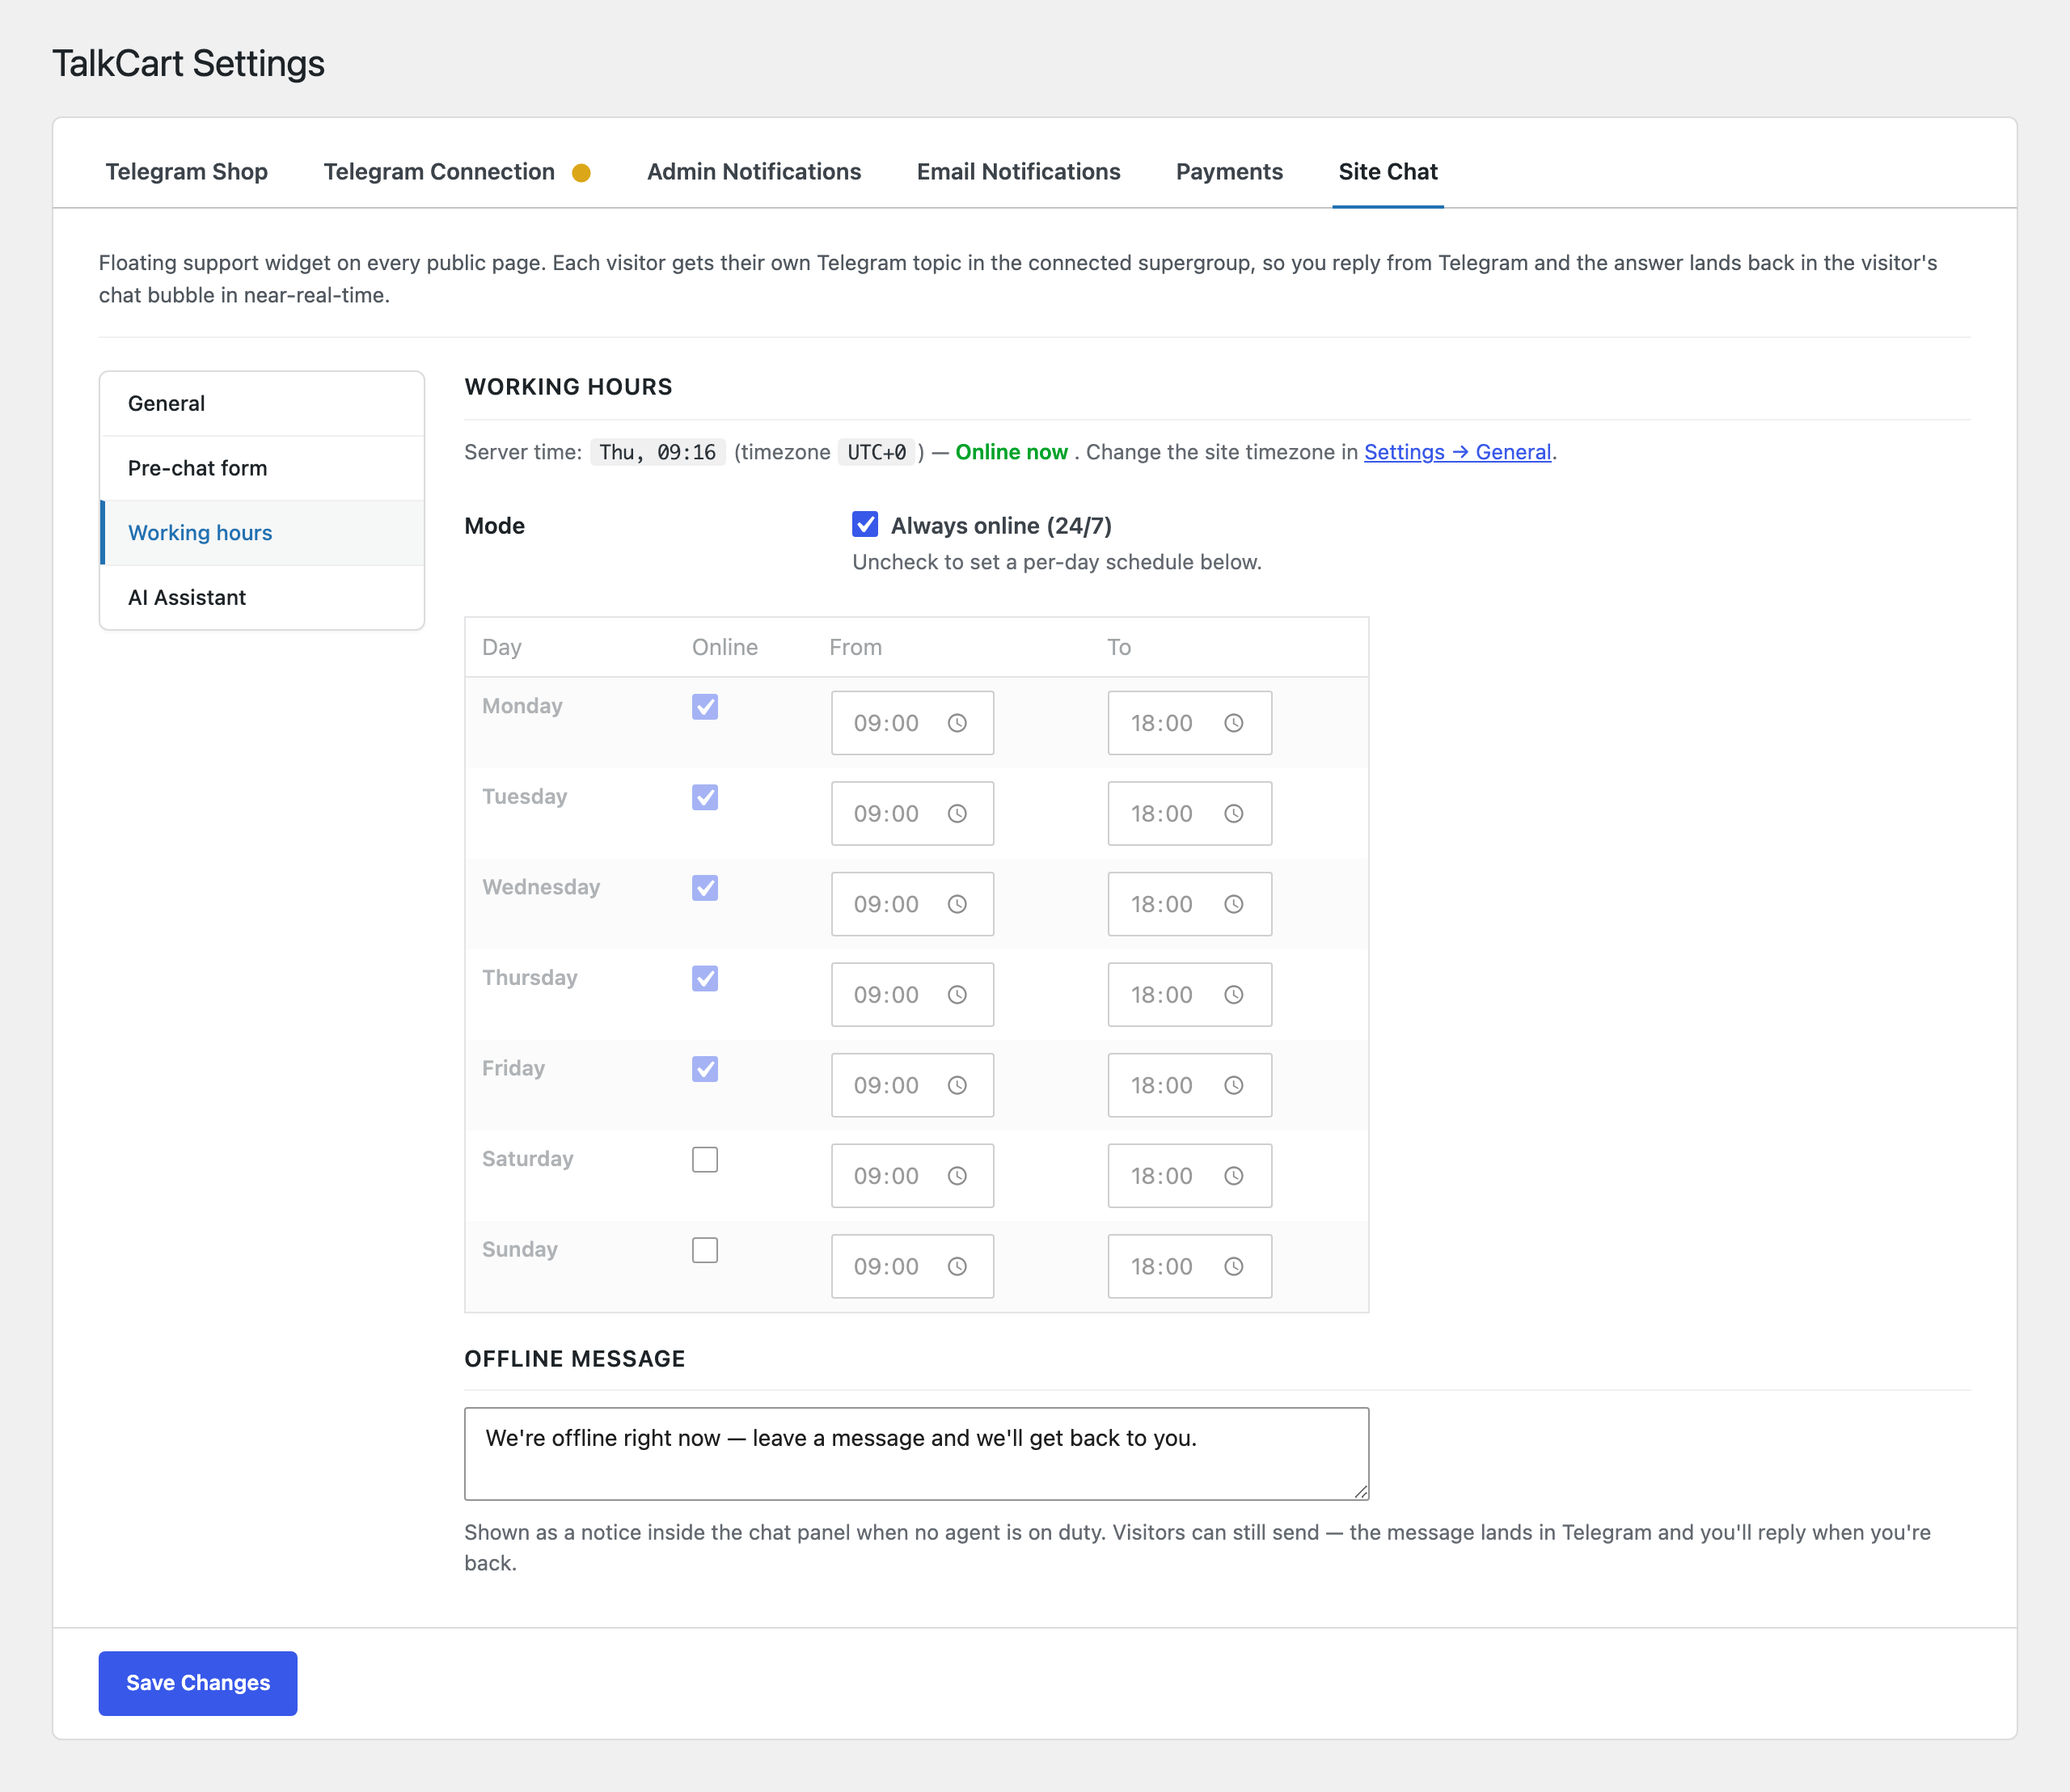Enable Saturday online checkbox
Viewport: 2070px width, 1792px height.
705,1160
